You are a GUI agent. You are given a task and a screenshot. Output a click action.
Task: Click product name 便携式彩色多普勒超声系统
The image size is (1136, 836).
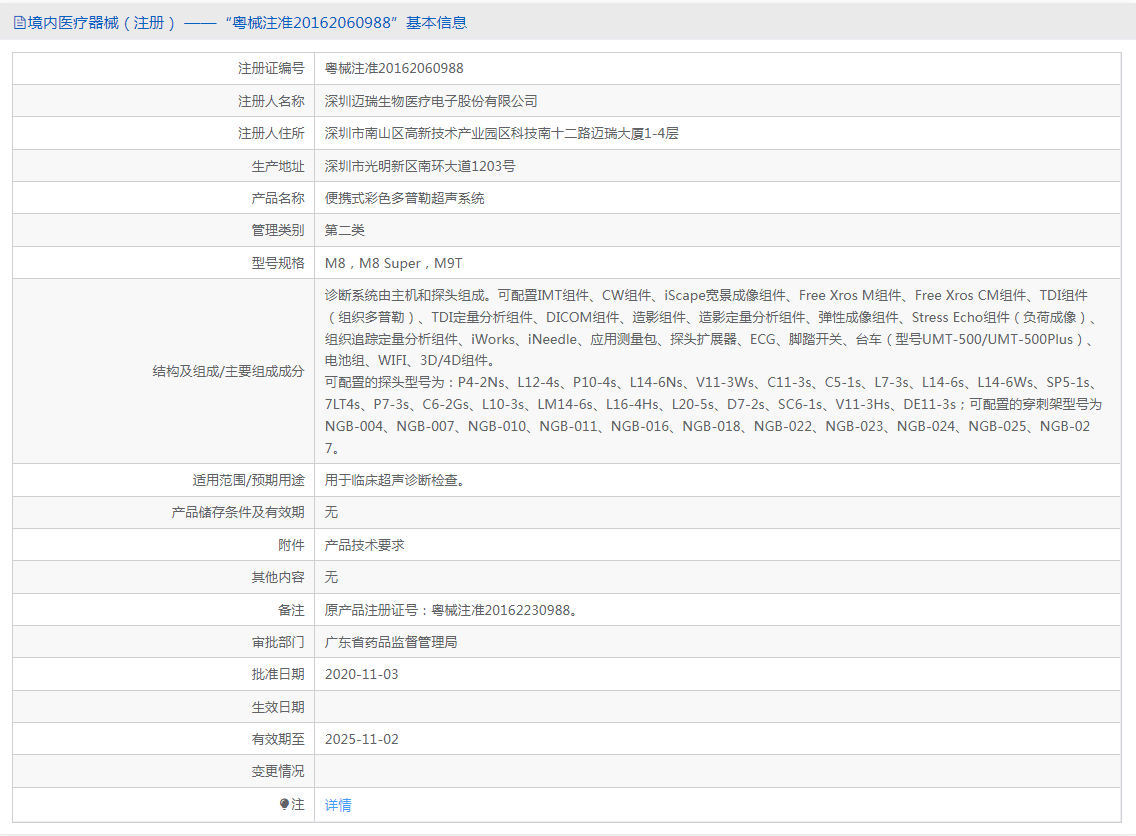tap(404, 198)
